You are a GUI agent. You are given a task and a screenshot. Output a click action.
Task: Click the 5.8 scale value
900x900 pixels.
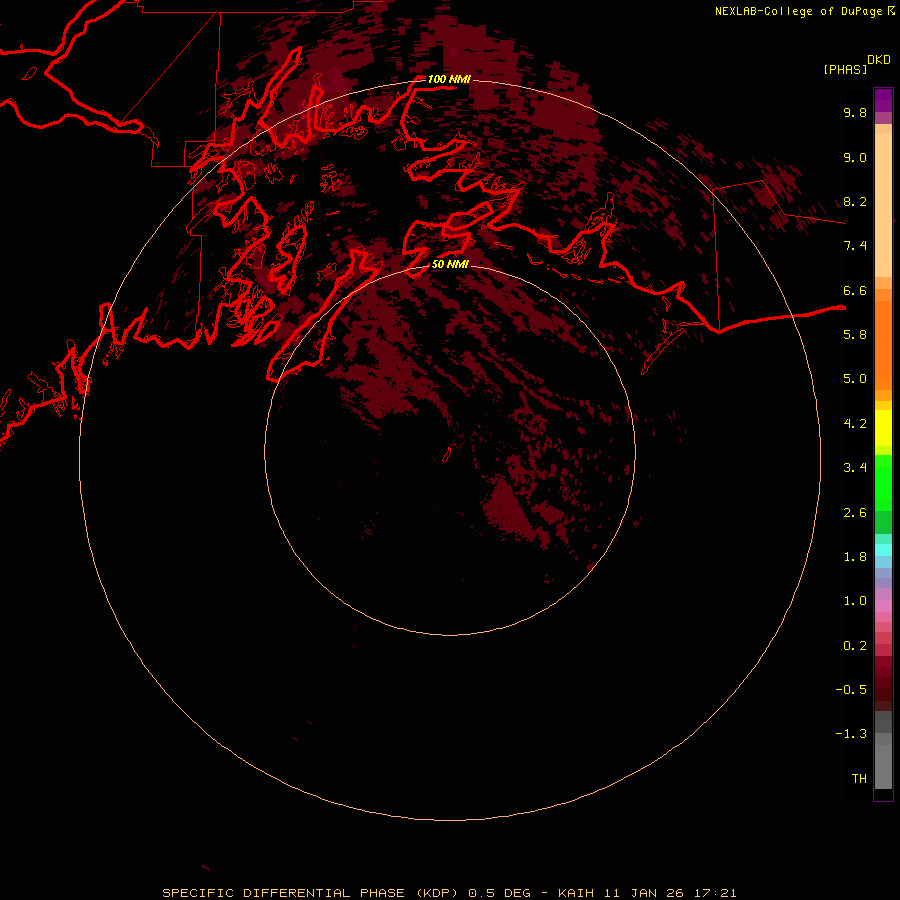pyautogui.click(x=855, y=335)
